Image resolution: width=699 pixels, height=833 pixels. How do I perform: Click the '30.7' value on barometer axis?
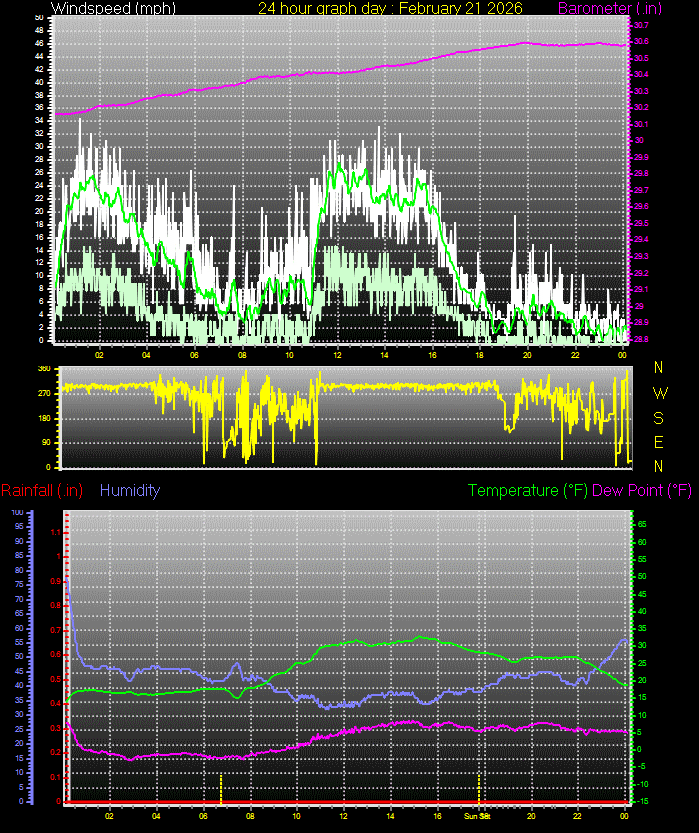pyautogui.click(x=640, y=25)
